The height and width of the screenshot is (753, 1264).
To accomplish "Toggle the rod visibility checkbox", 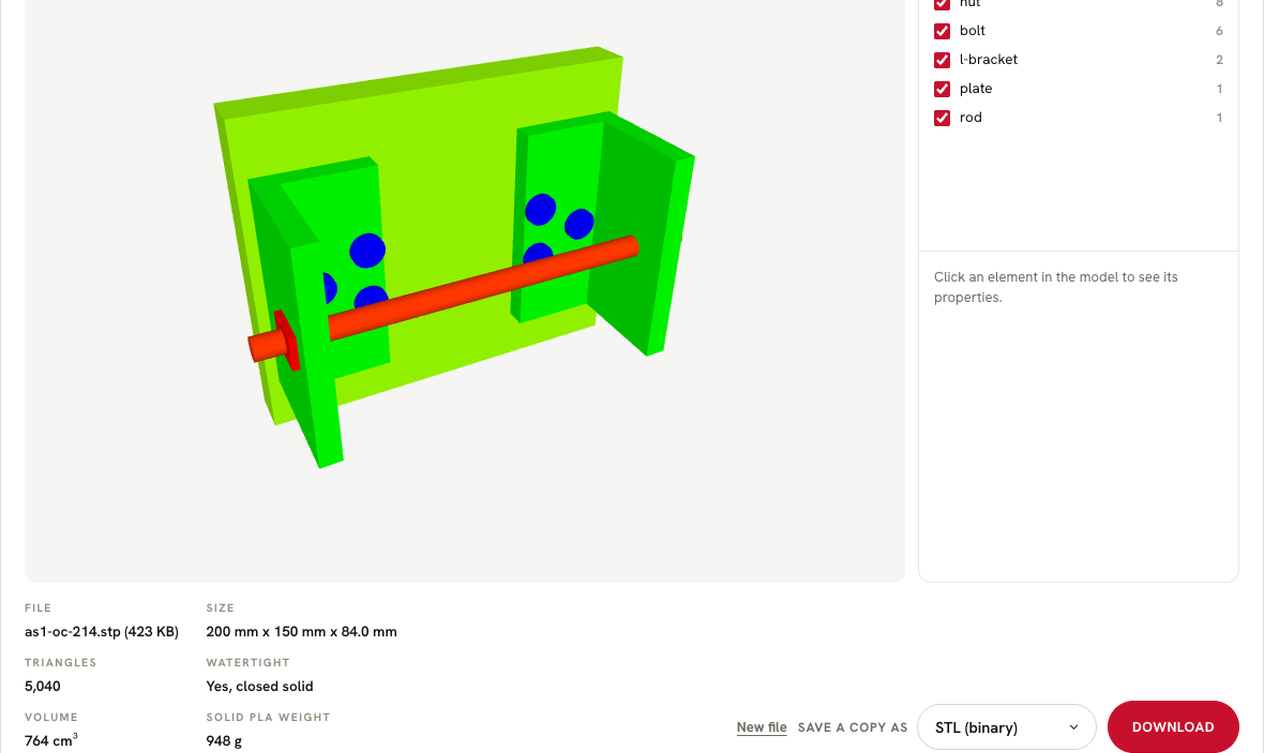I will 942,118.
